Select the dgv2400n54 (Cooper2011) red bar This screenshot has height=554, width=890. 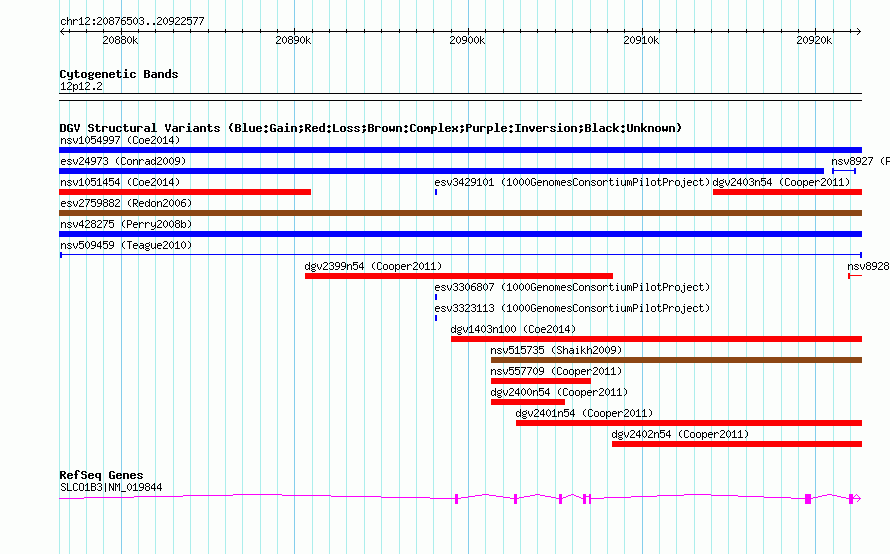pyautogui.click(x=528, y=402)
